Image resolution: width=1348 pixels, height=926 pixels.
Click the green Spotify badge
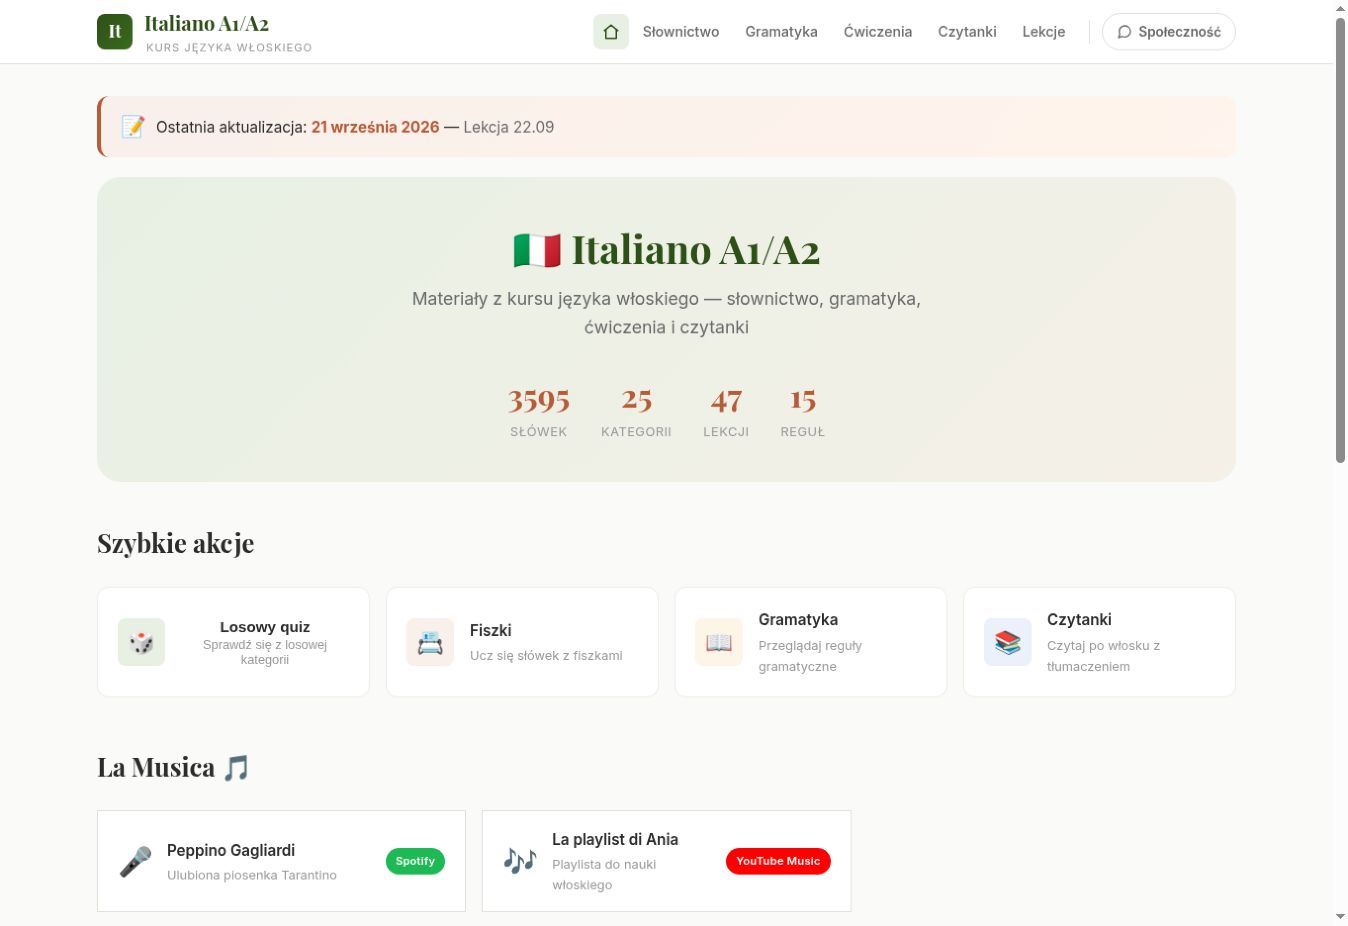click(415, 861)
